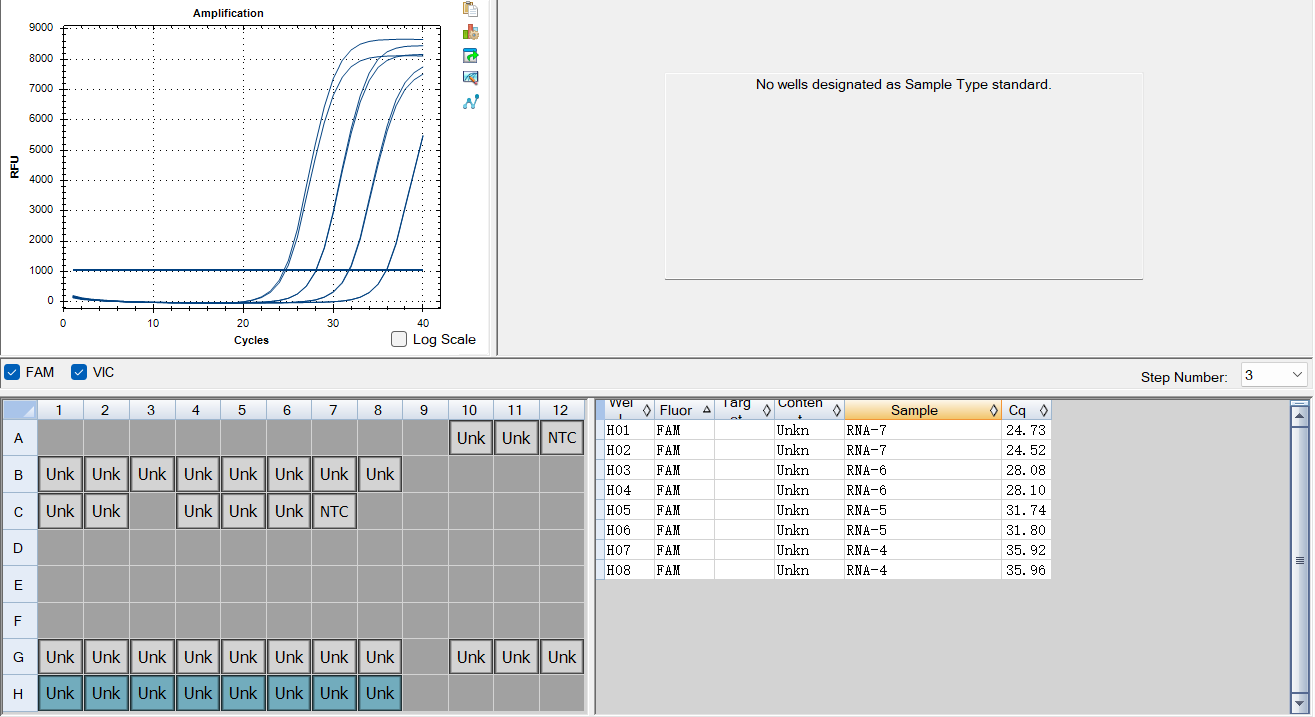Sort by the Fluor column header
Image resolution: width=1315 pixels, height=717 pixels.
(x=684, y=410)
